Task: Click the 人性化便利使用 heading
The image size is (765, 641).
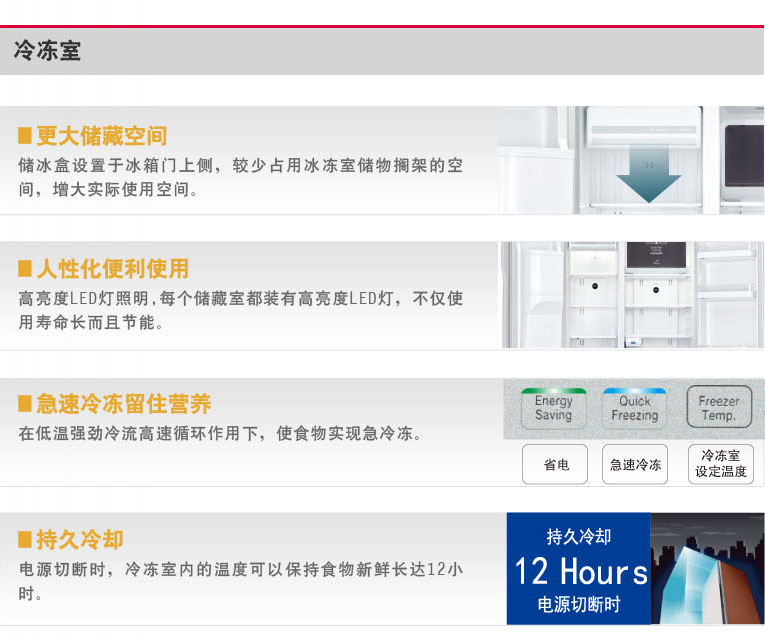Action: pyautogui.click(x=113, y=268)
